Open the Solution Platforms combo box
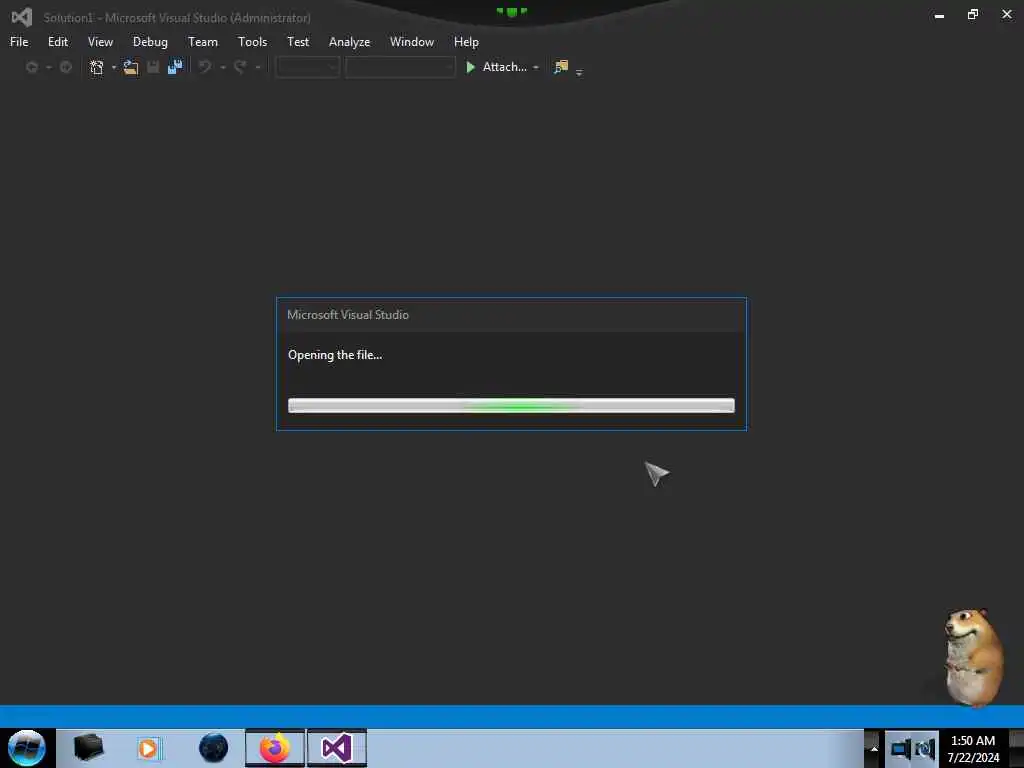Screen dimensions: 1024x768 400,67
